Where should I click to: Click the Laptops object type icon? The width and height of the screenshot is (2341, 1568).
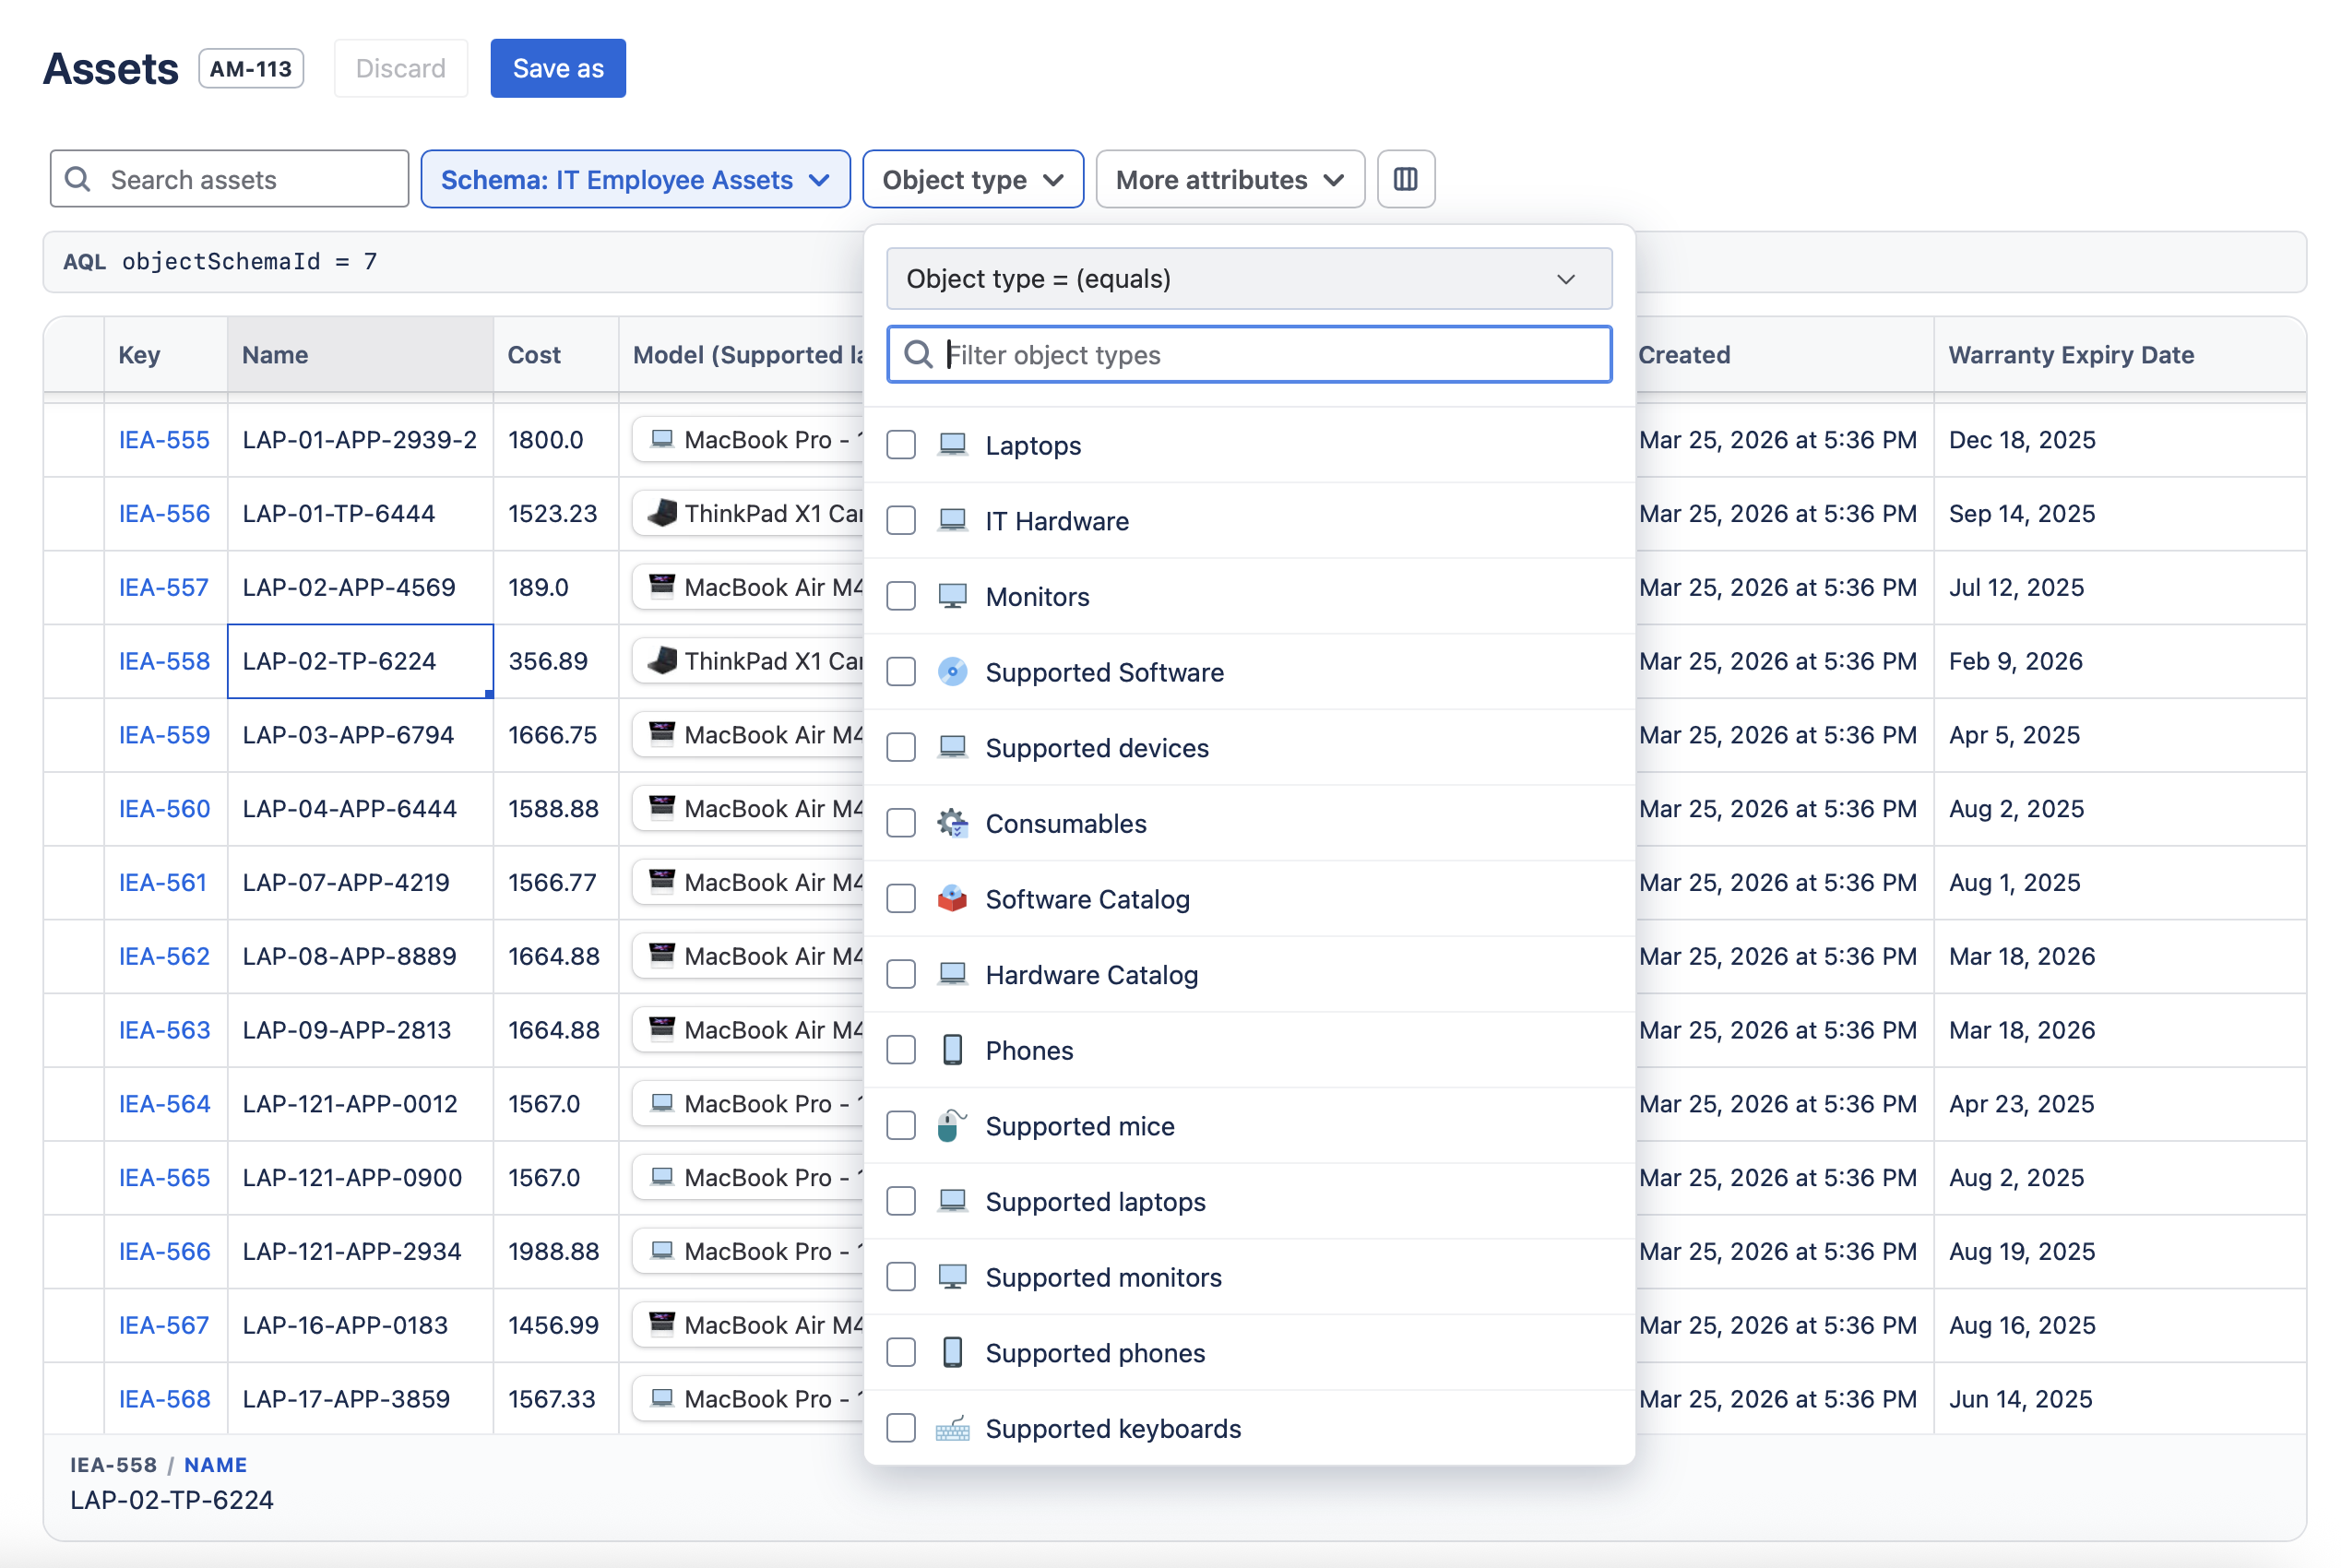(x=952, y=444)
